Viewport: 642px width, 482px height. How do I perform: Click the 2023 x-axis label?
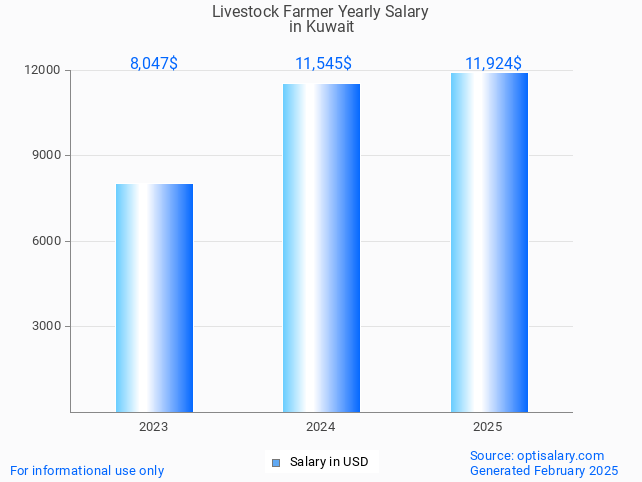pyautogui.click(x=154, y=426)
